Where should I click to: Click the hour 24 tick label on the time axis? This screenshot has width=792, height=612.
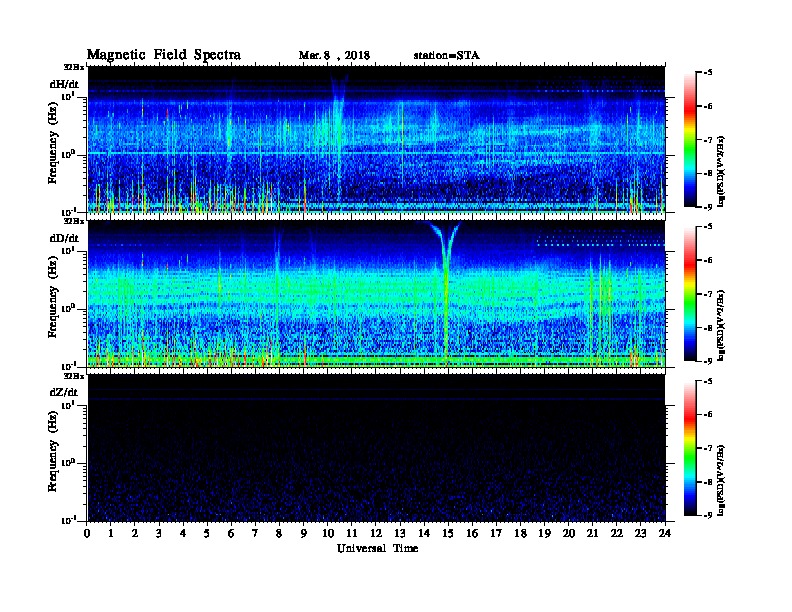tap(665, 534)
